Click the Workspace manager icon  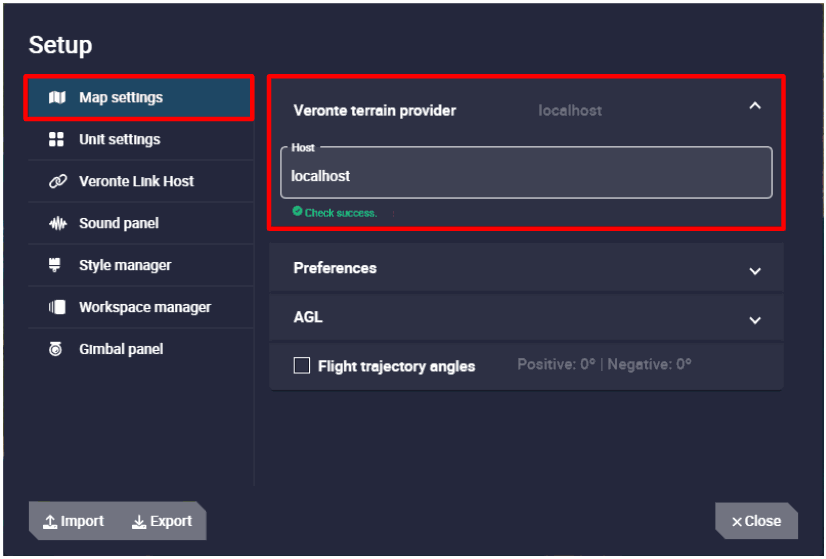pos(57,308)
